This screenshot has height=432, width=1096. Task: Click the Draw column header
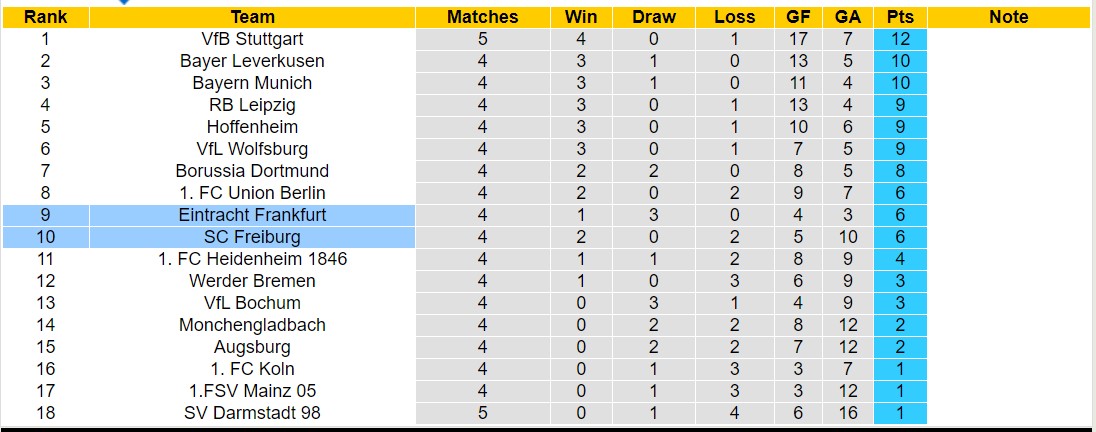pyautogui.click(x=654, y=17)
